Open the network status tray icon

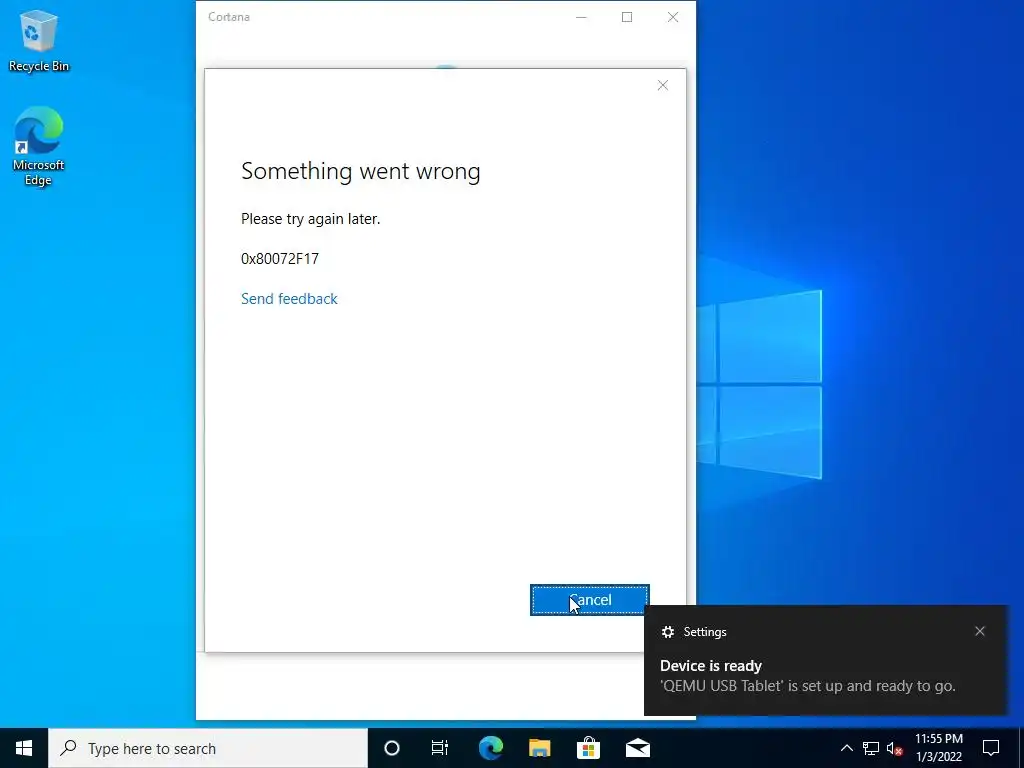coord(871,748)
